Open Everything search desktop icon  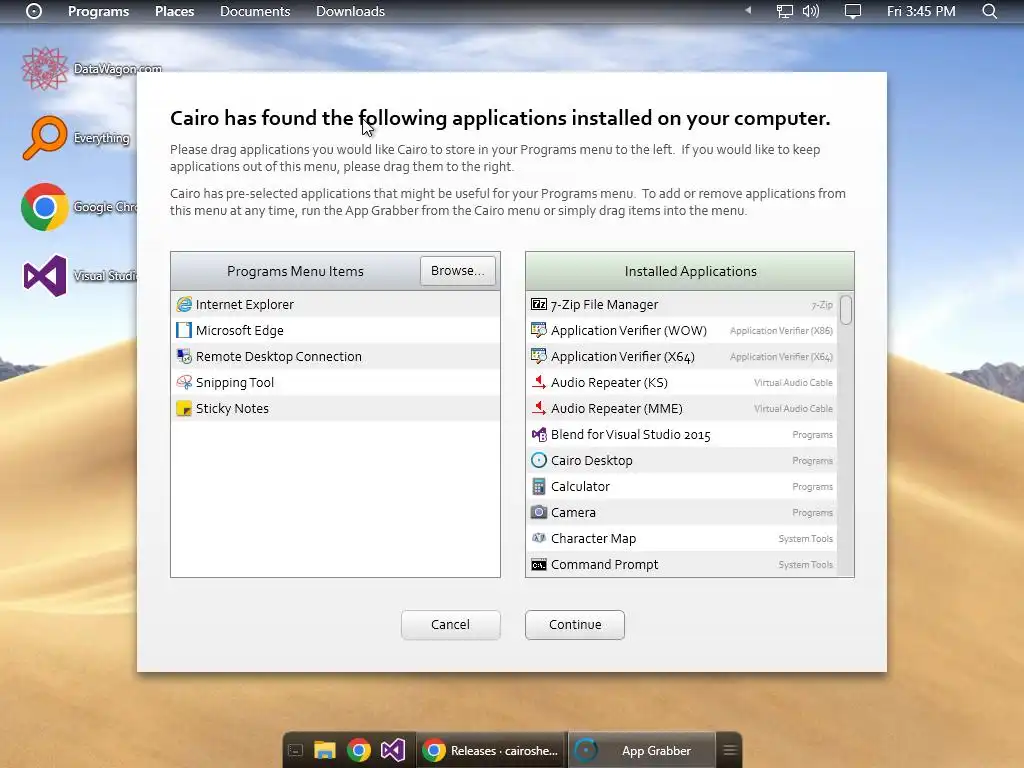44,138
